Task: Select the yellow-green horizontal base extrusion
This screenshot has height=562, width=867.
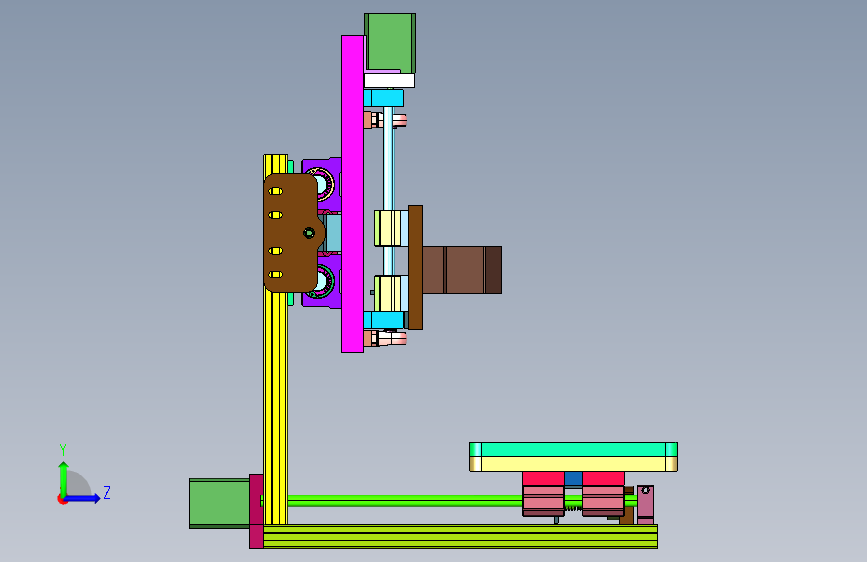Action: pos(461,537)
